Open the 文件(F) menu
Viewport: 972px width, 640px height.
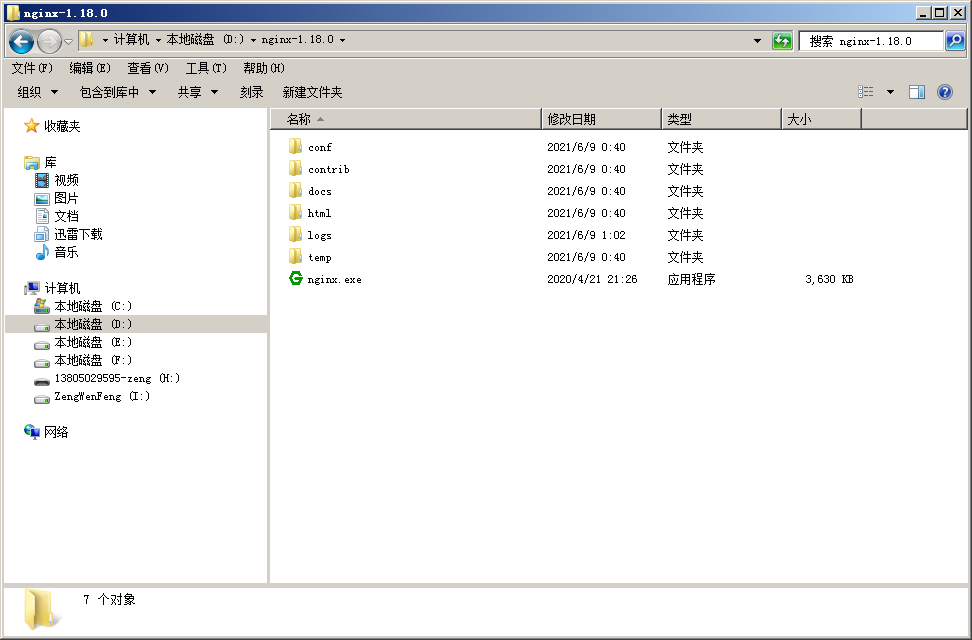coord(32,68)
